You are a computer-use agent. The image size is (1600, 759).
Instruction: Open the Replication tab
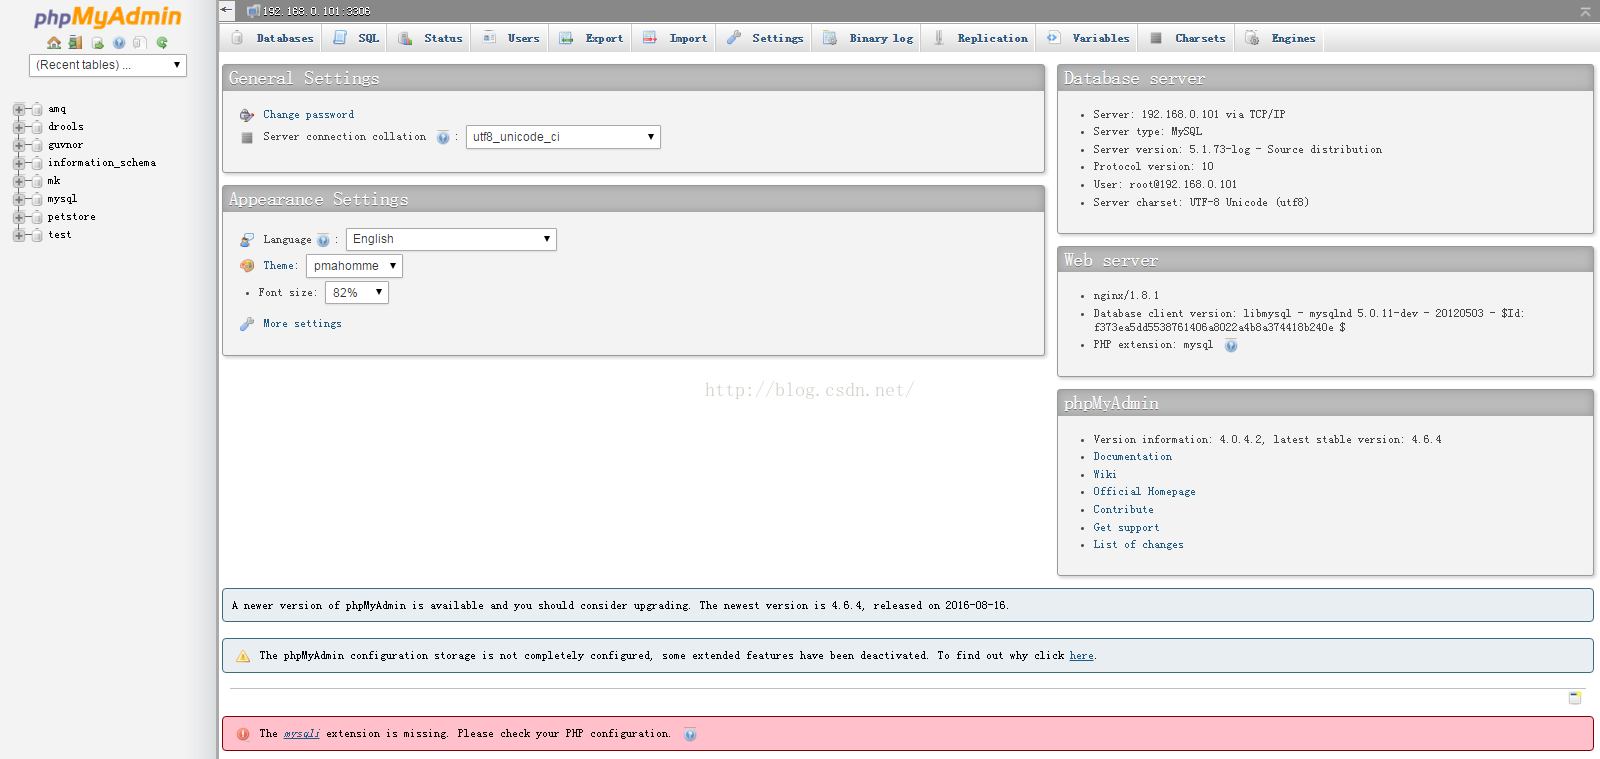[x=979, y=38]
